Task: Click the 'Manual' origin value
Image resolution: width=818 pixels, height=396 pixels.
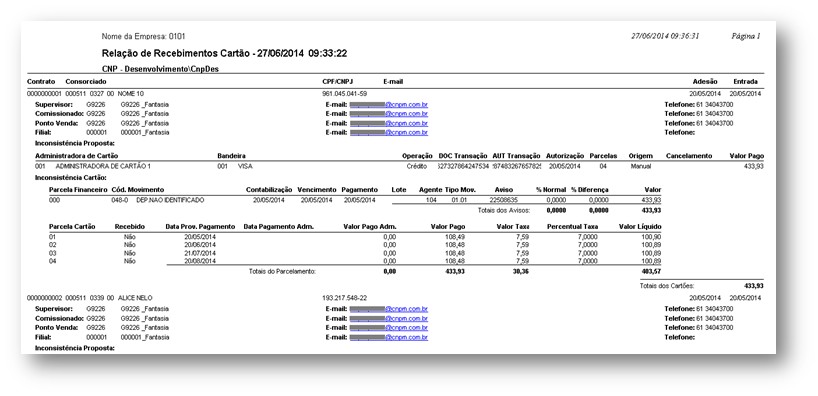Action: click(x=641, y=166)
